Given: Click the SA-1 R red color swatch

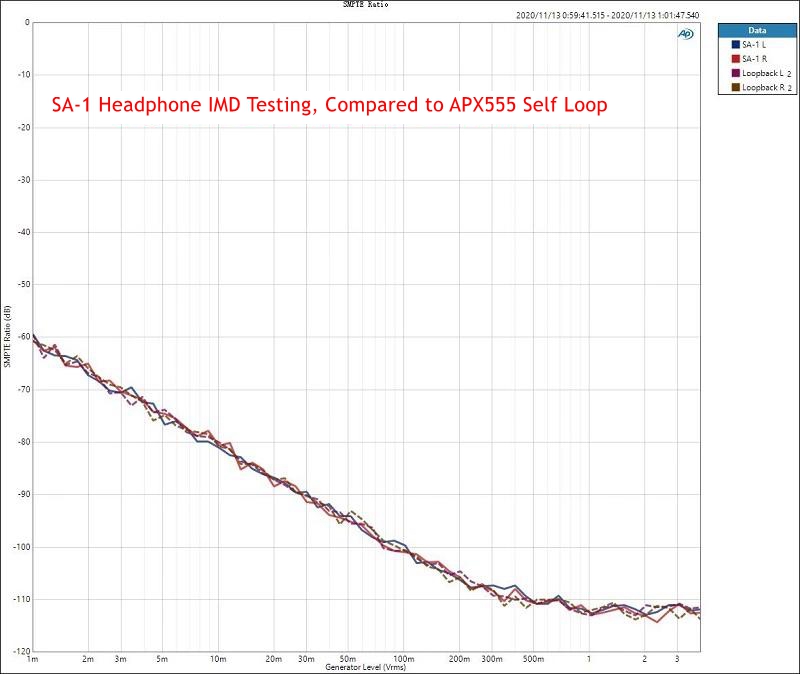Looking at the screenshot, I should (x=736, y=59).
